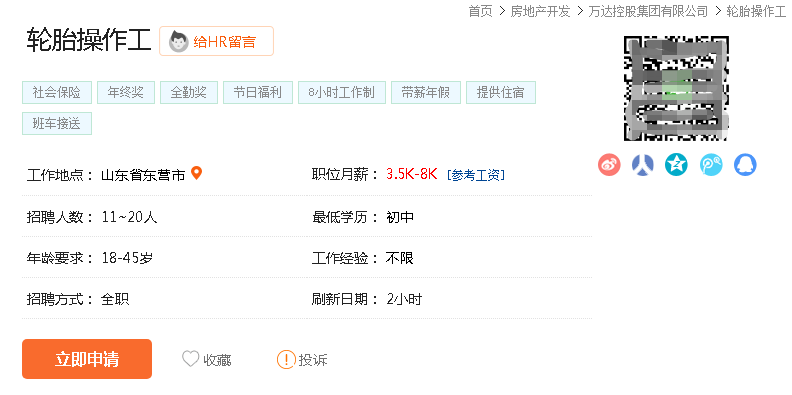
Task: Select the 班车接送 benefit tag
Action: (x=57, y=123)
